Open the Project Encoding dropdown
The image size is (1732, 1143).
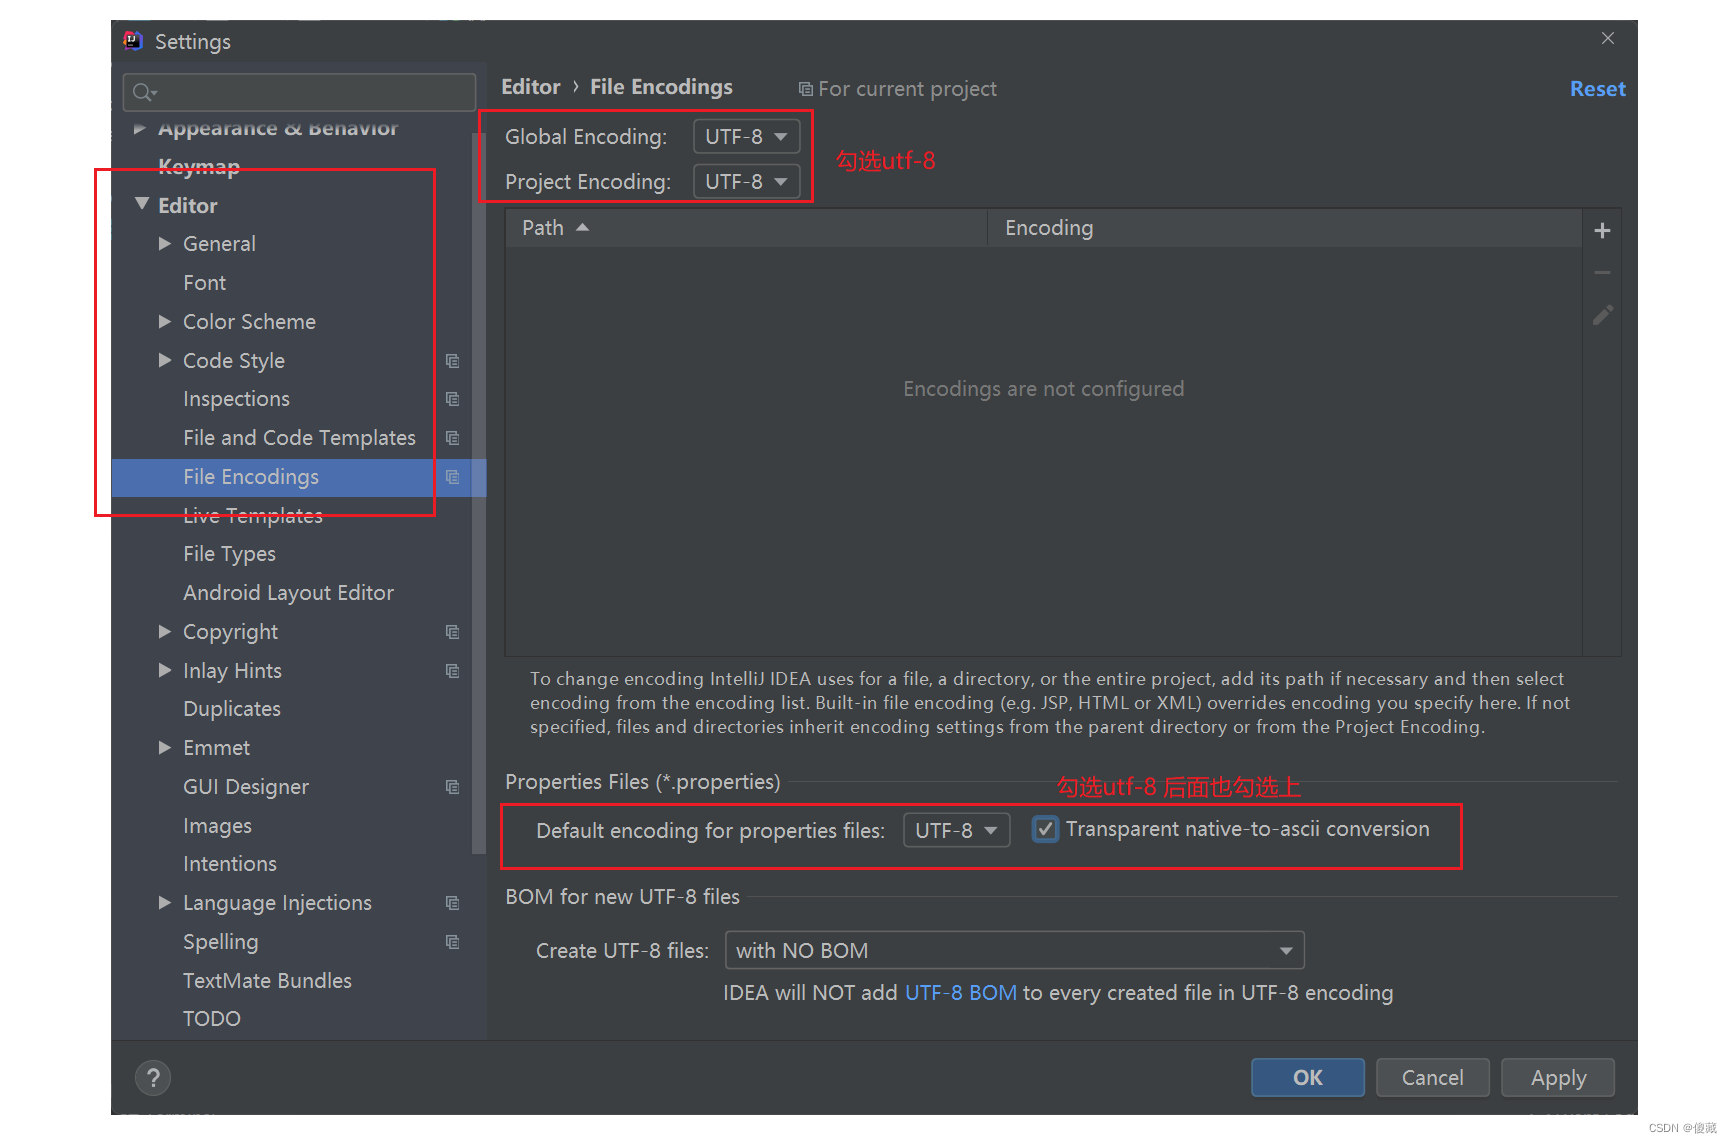pyautogui.click(x=746, y=181)
